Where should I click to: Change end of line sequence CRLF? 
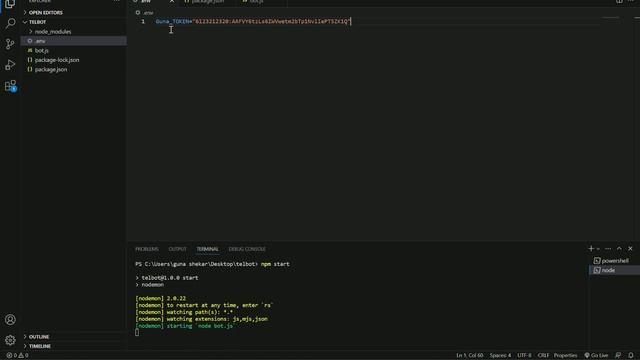click(543, 356)
